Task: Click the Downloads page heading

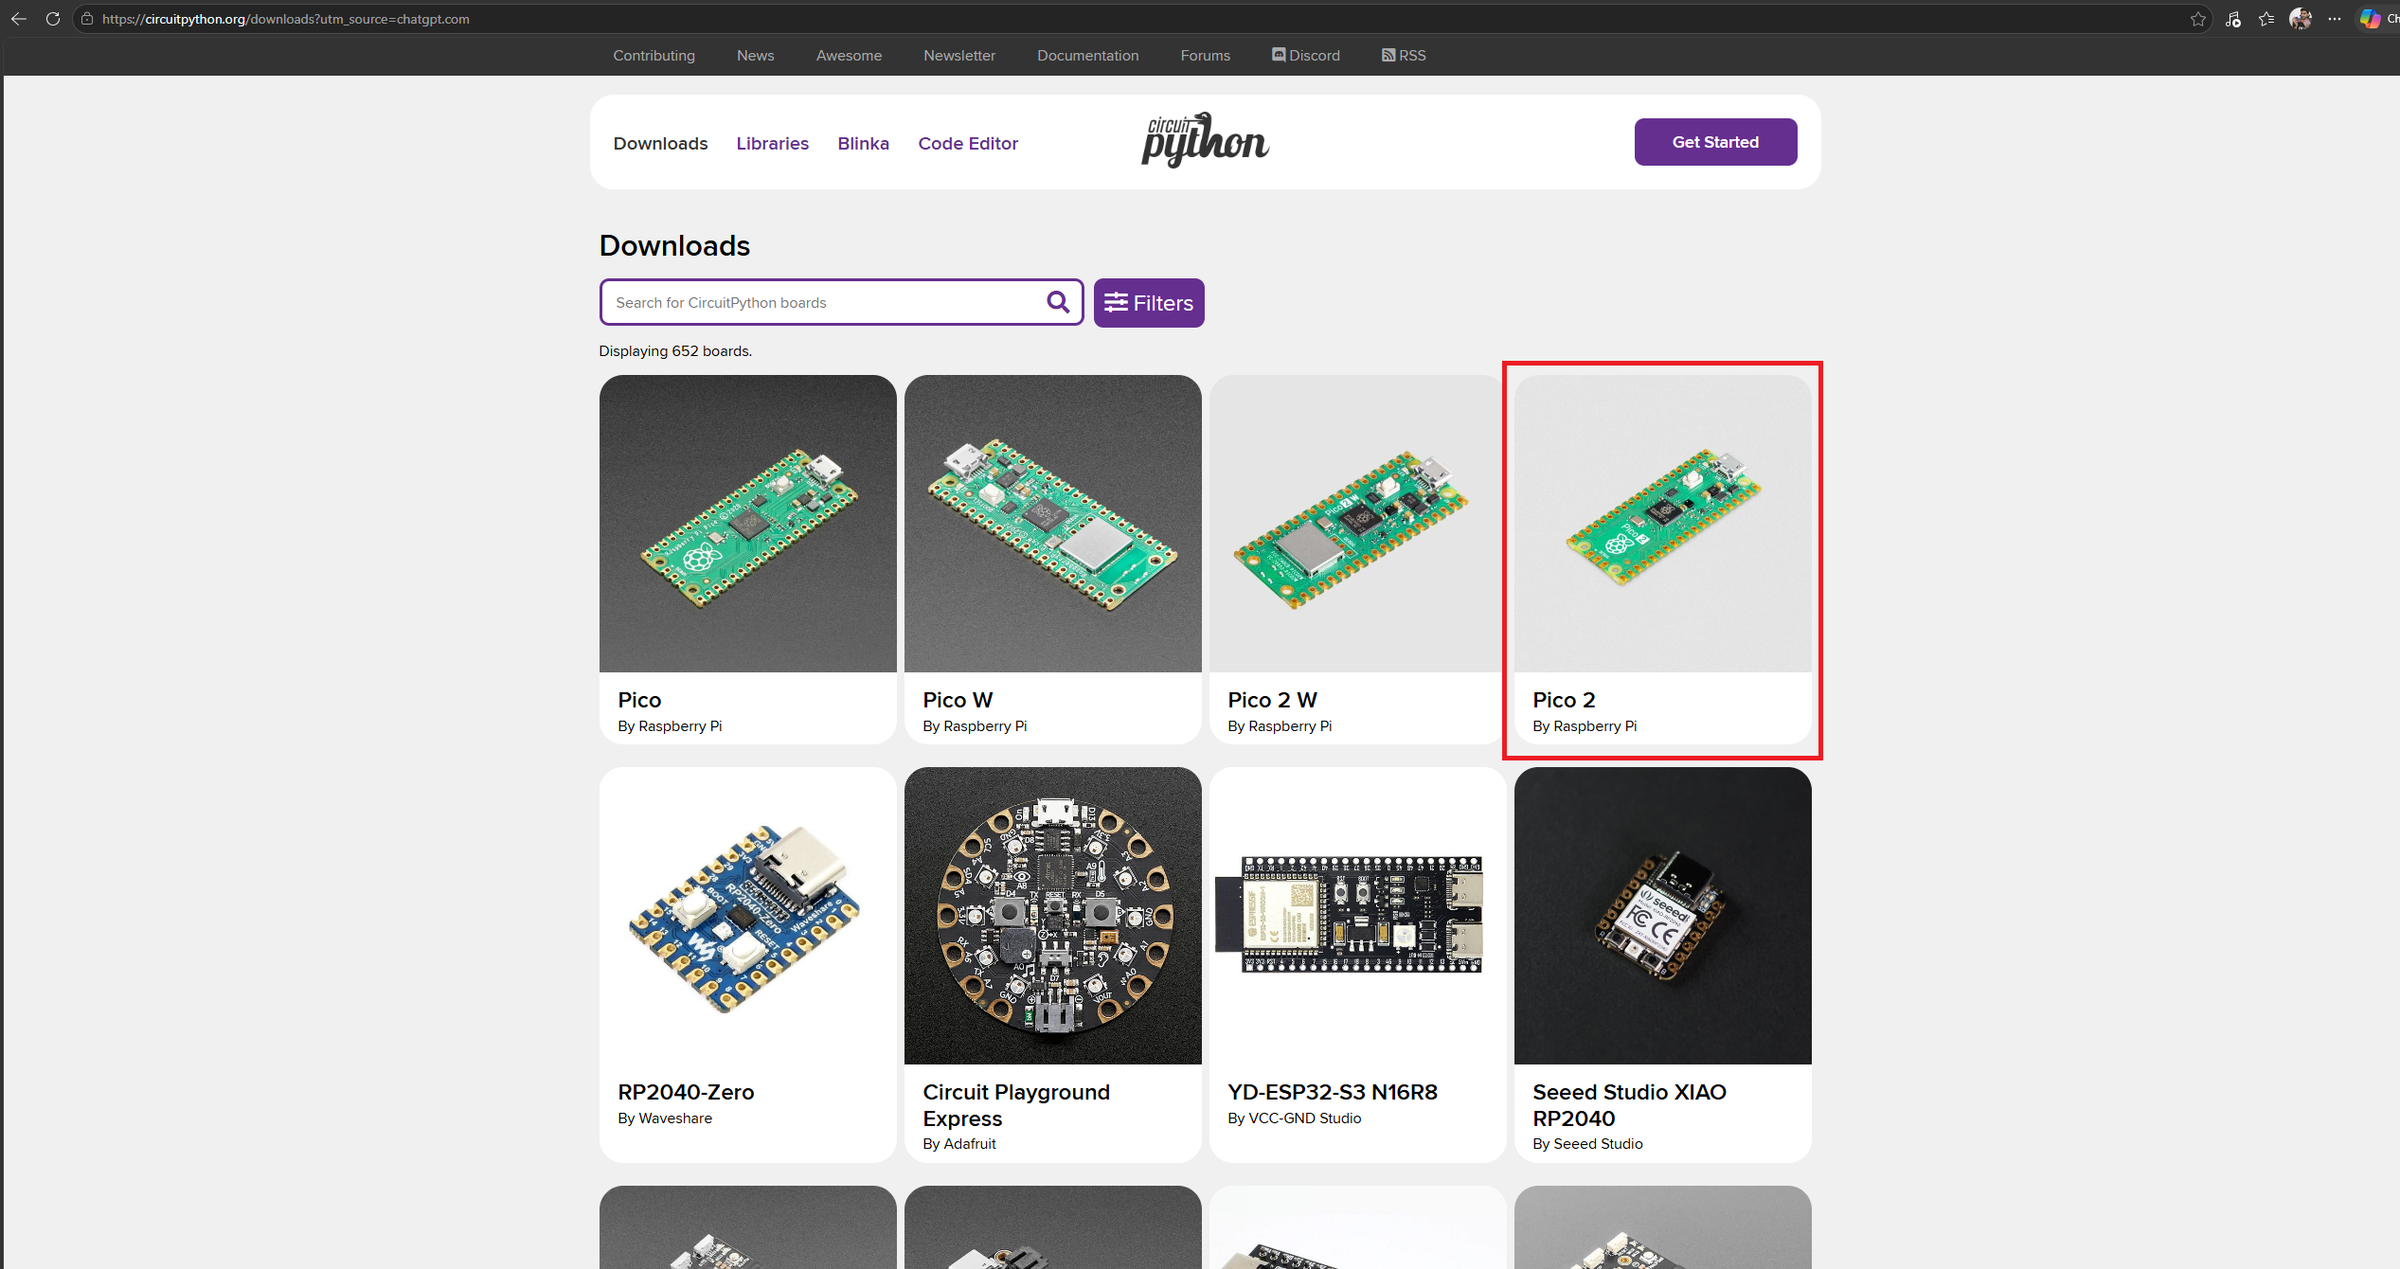Action: [674, 246]
